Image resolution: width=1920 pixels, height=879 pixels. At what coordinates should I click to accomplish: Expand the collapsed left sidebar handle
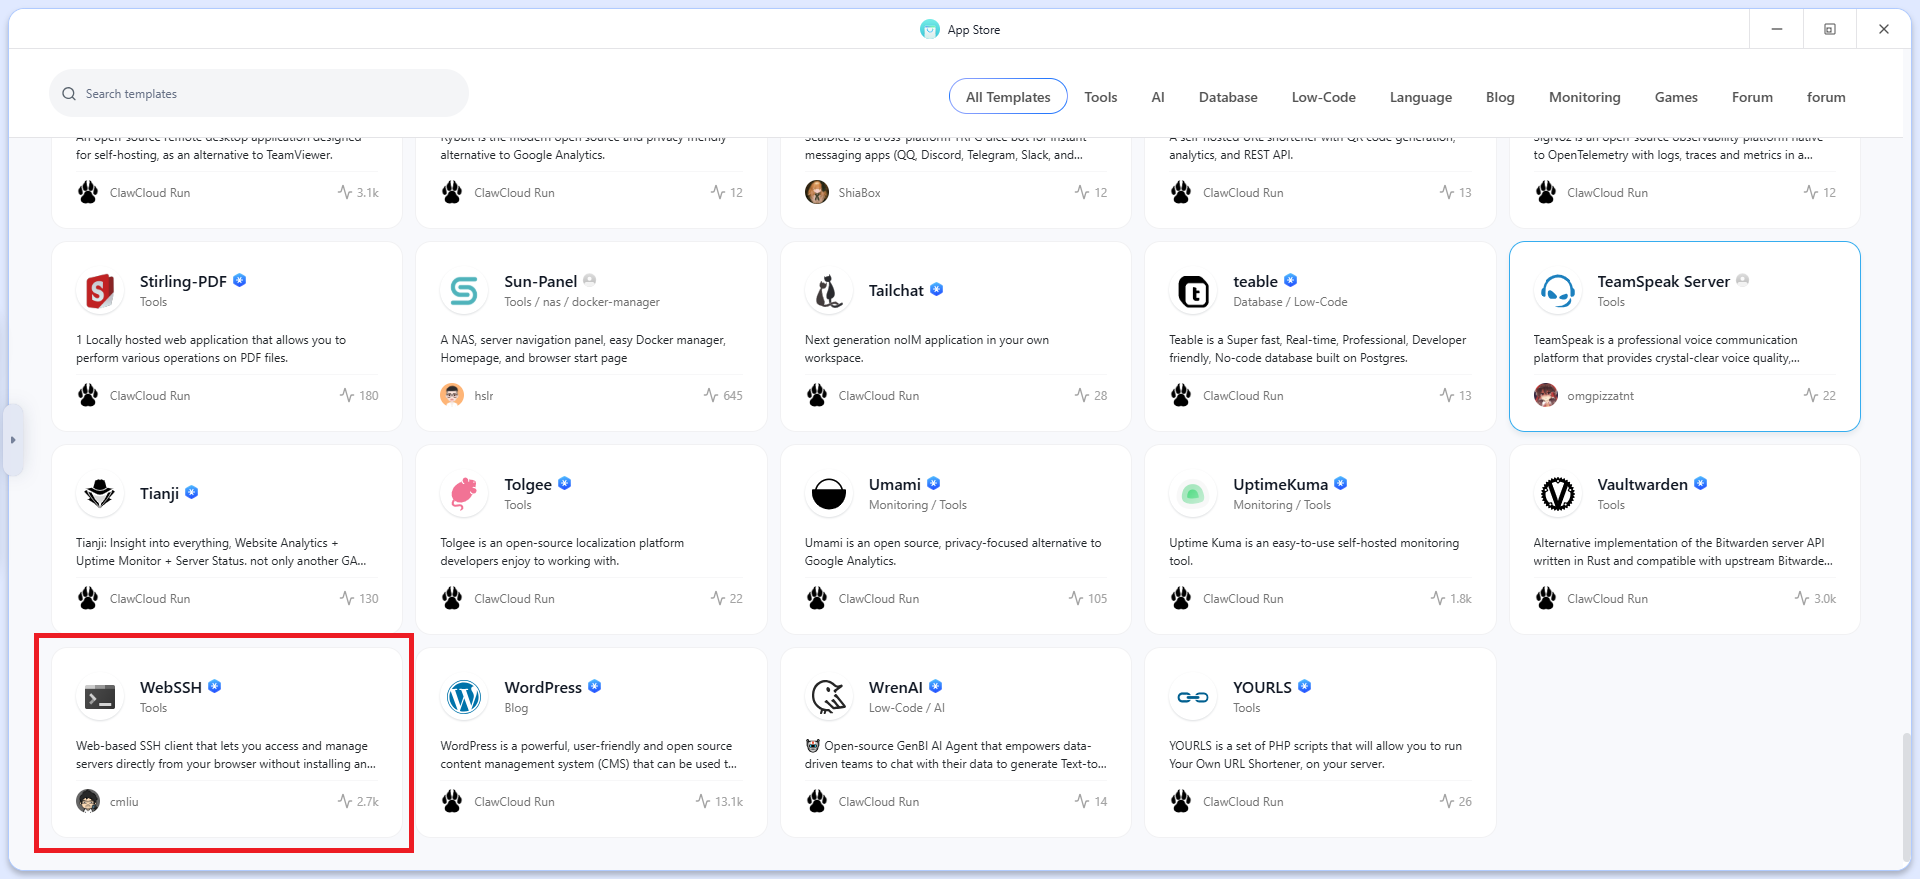pos(13,440)
